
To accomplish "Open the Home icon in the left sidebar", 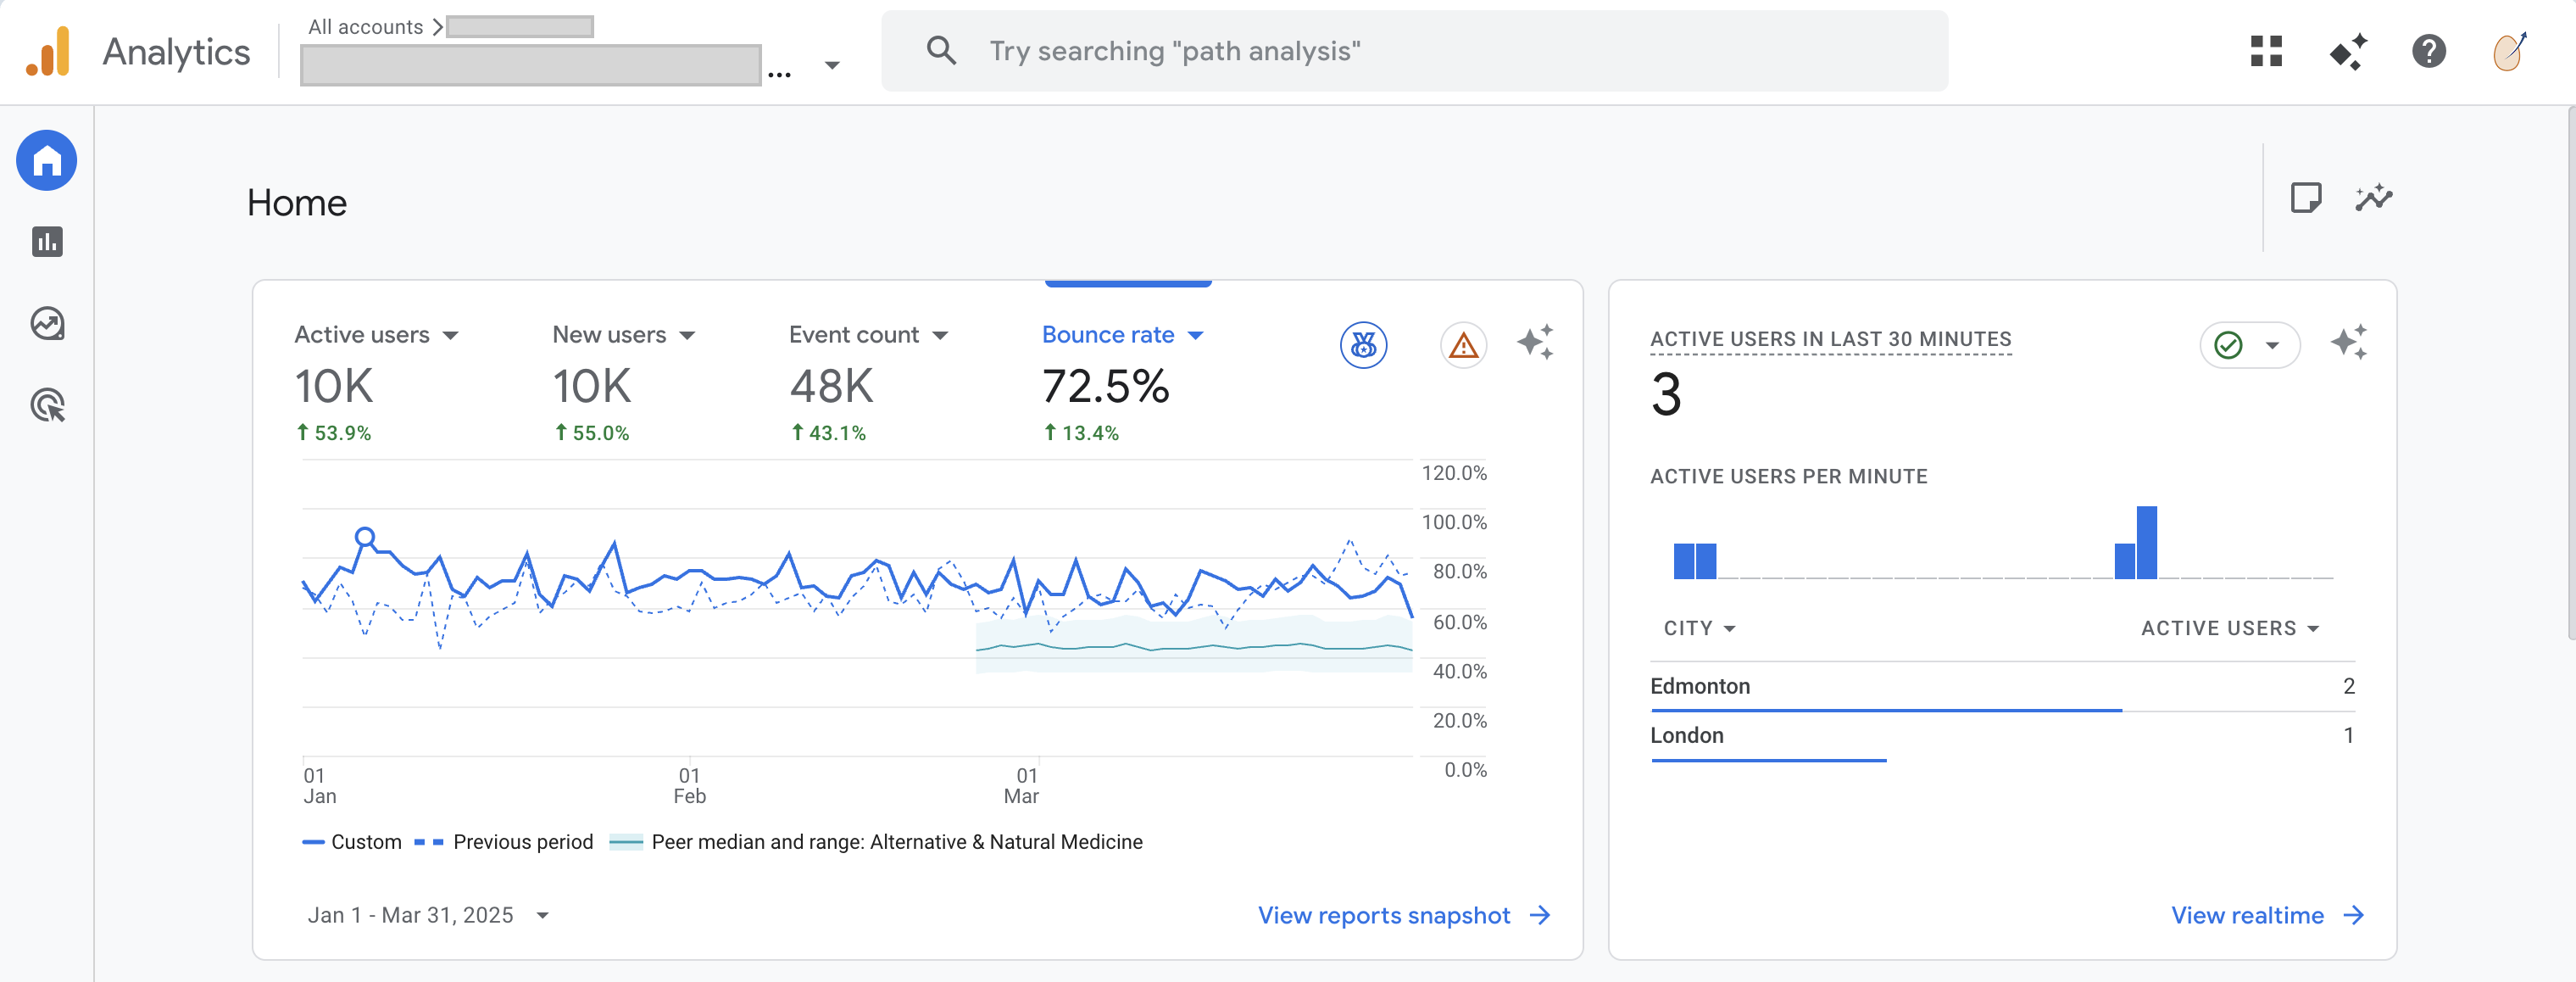I will tap(46, 160).
